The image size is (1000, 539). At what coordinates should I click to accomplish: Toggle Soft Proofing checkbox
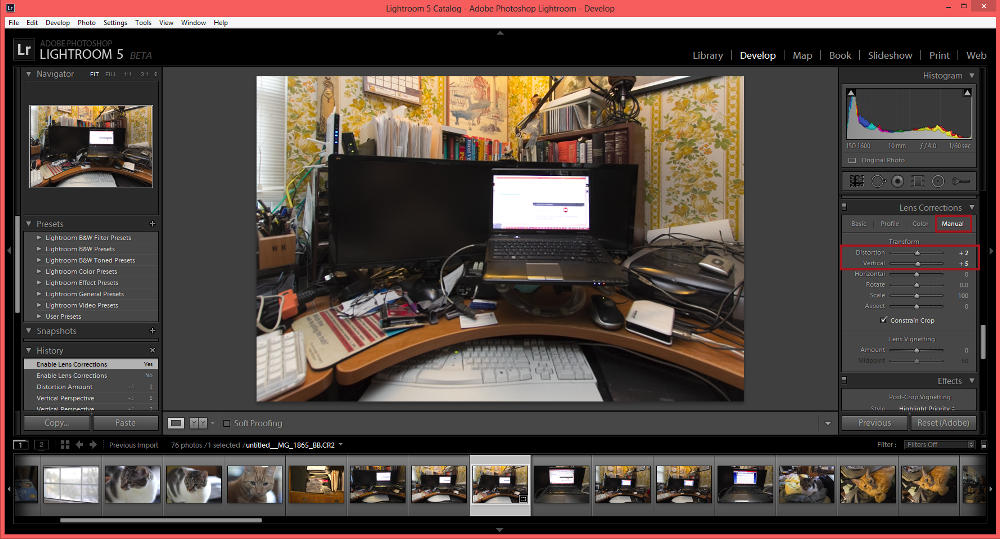coord(226,423)
